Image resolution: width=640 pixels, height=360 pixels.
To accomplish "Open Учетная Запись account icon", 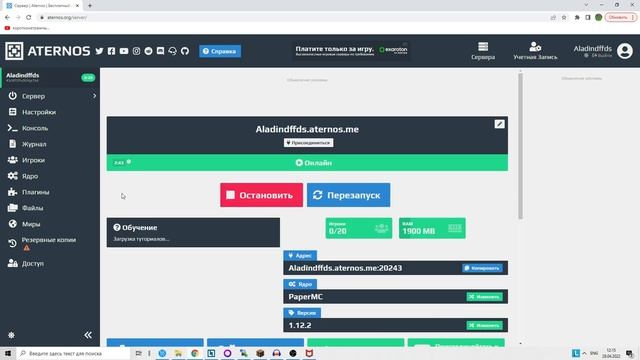I will point(535,51).
